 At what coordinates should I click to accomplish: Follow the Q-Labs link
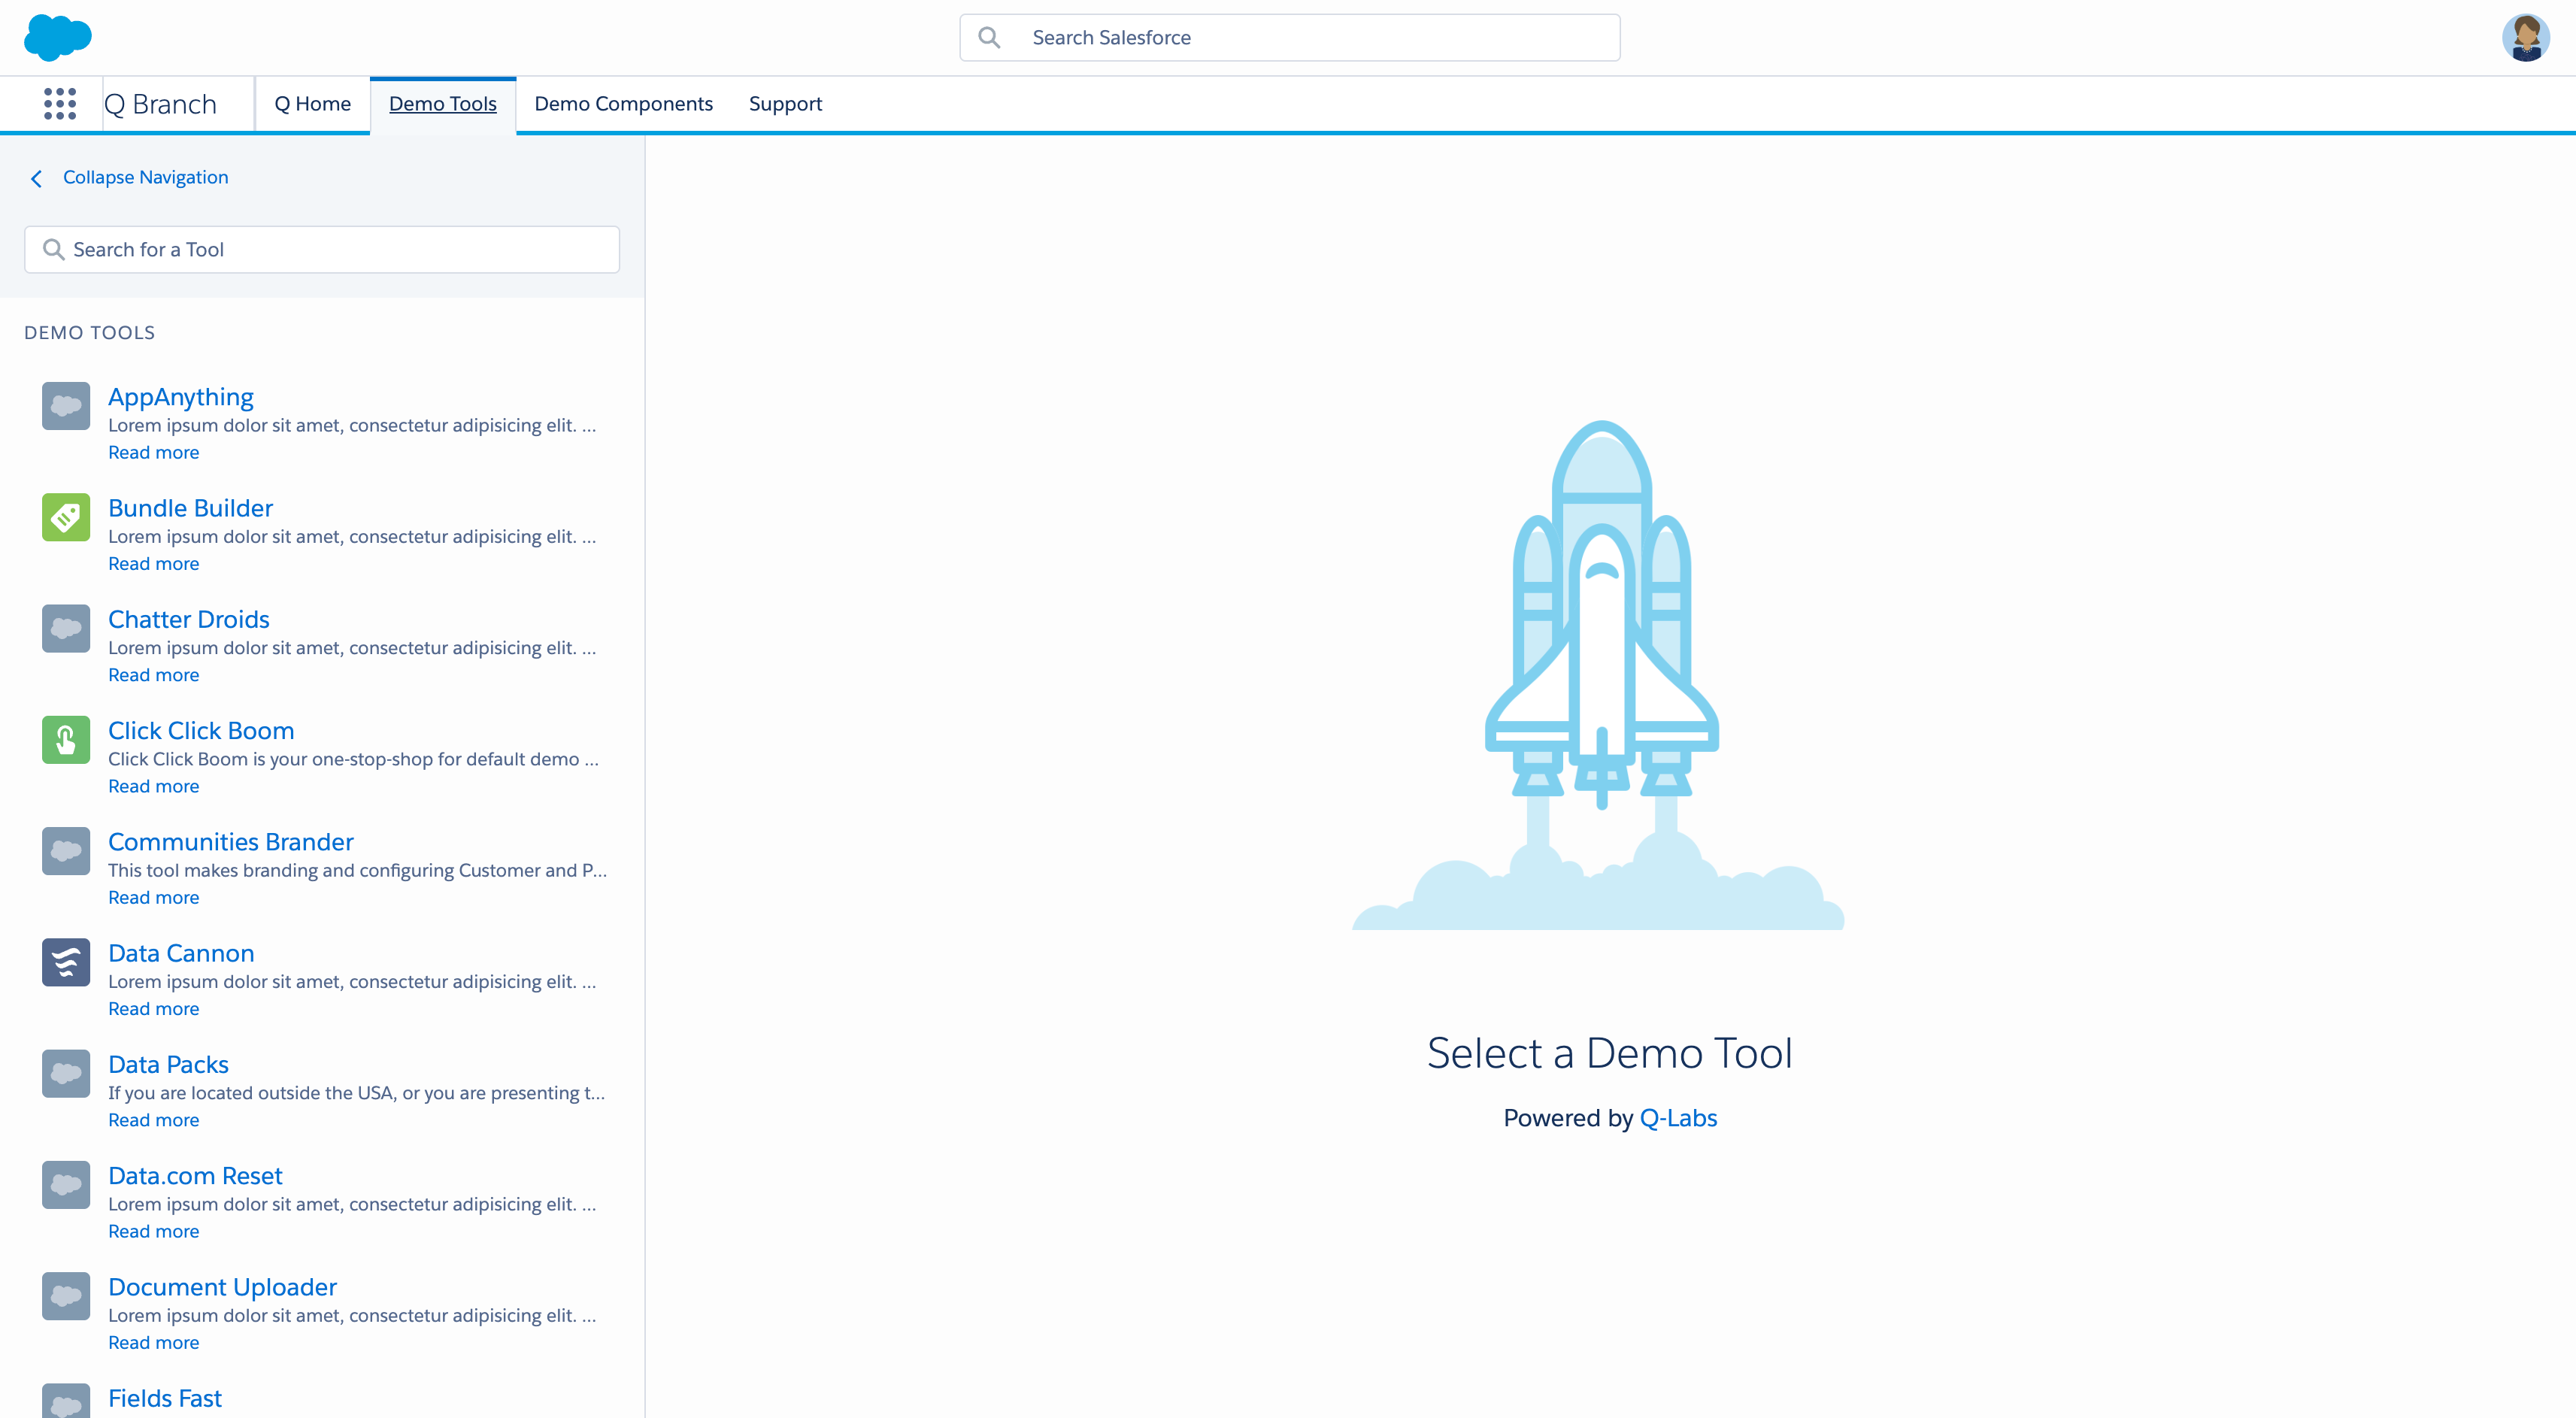click(1678, 1118)
